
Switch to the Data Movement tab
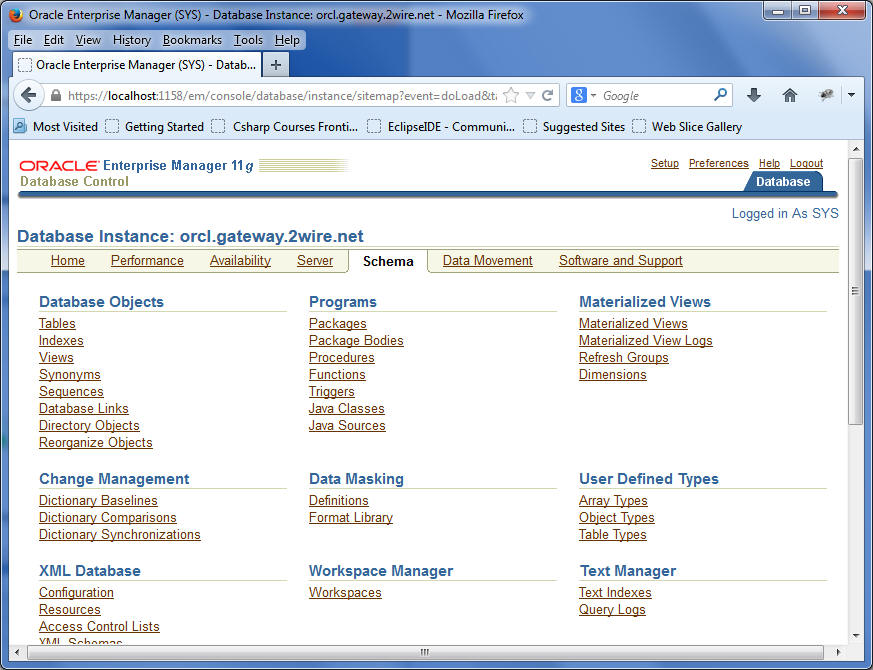(x=487, y=261)
